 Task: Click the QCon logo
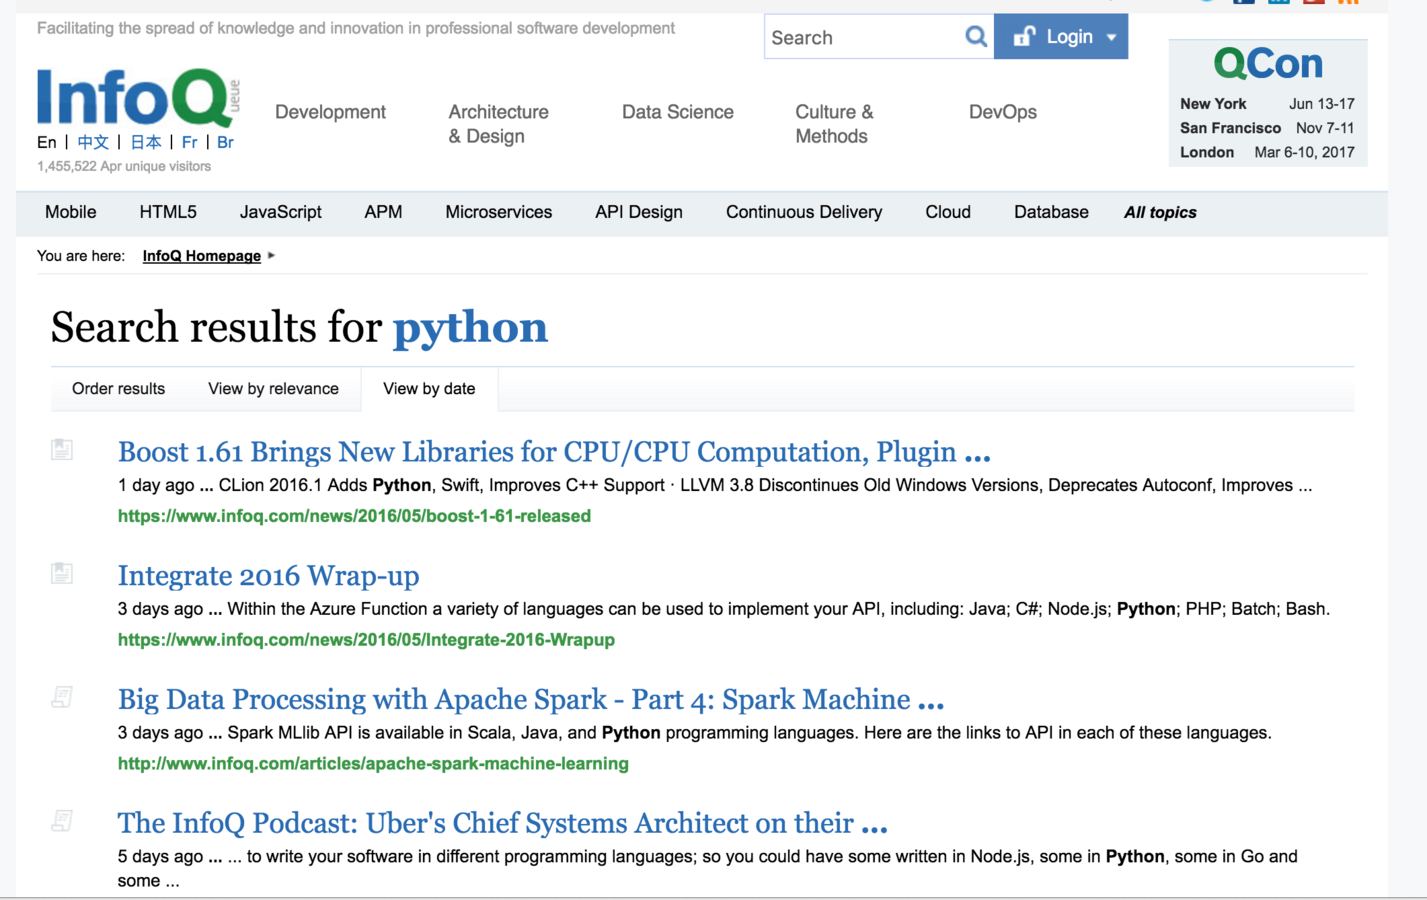click(1268, 64)
